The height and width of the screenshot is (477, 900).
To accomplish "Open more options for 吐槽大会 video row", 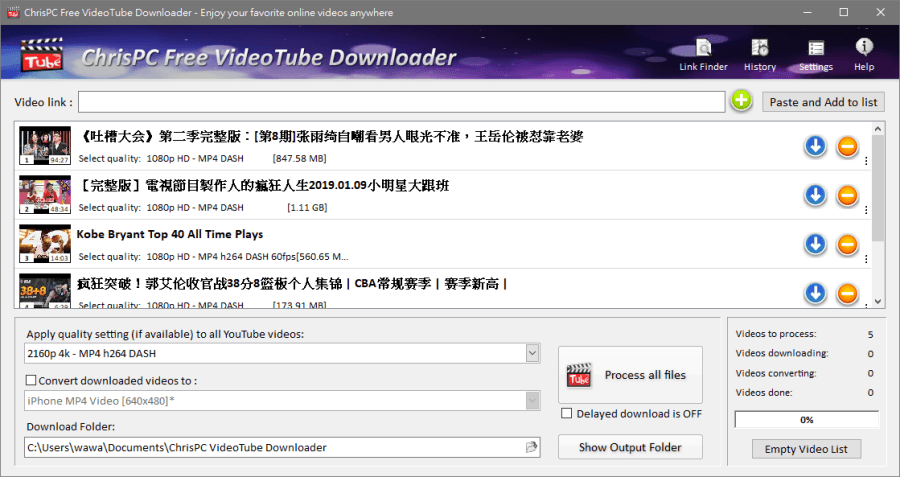I will 866,161.
